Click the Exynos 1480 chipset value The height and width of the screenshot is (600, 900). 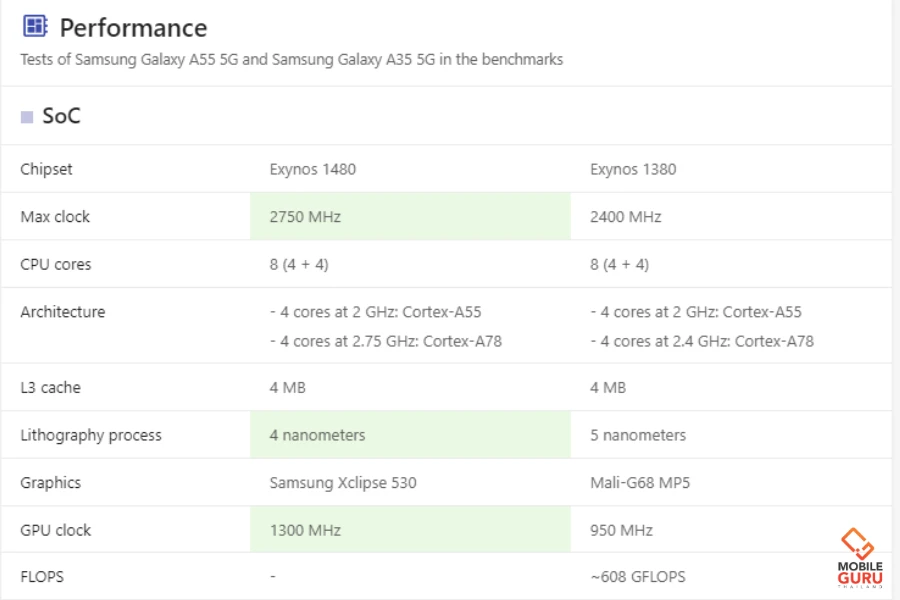pos(312,169)
